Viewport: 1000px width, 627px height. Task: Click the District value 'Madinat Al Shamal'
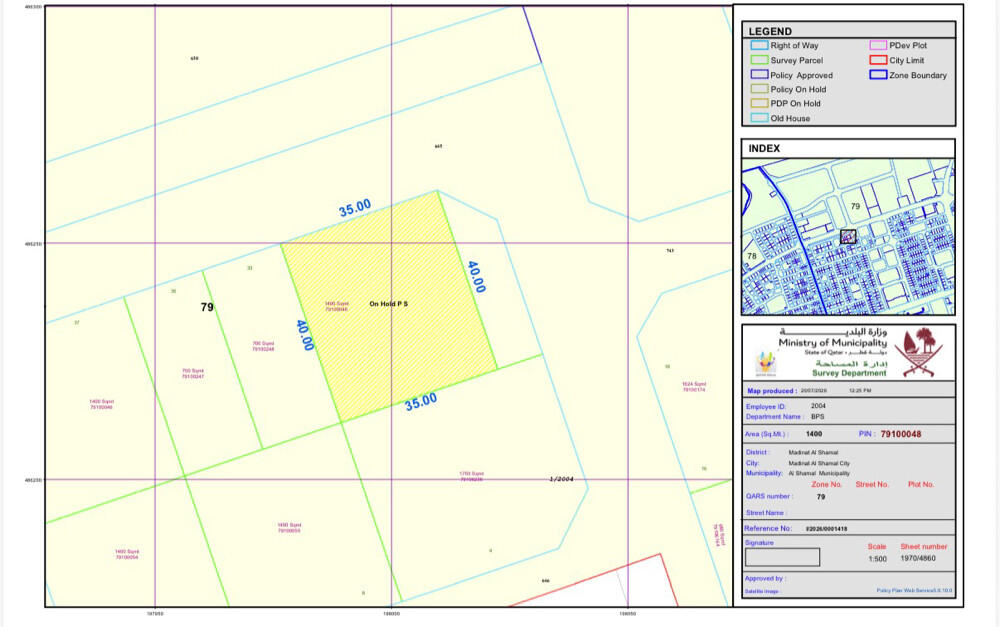click(x=813, y=452)
